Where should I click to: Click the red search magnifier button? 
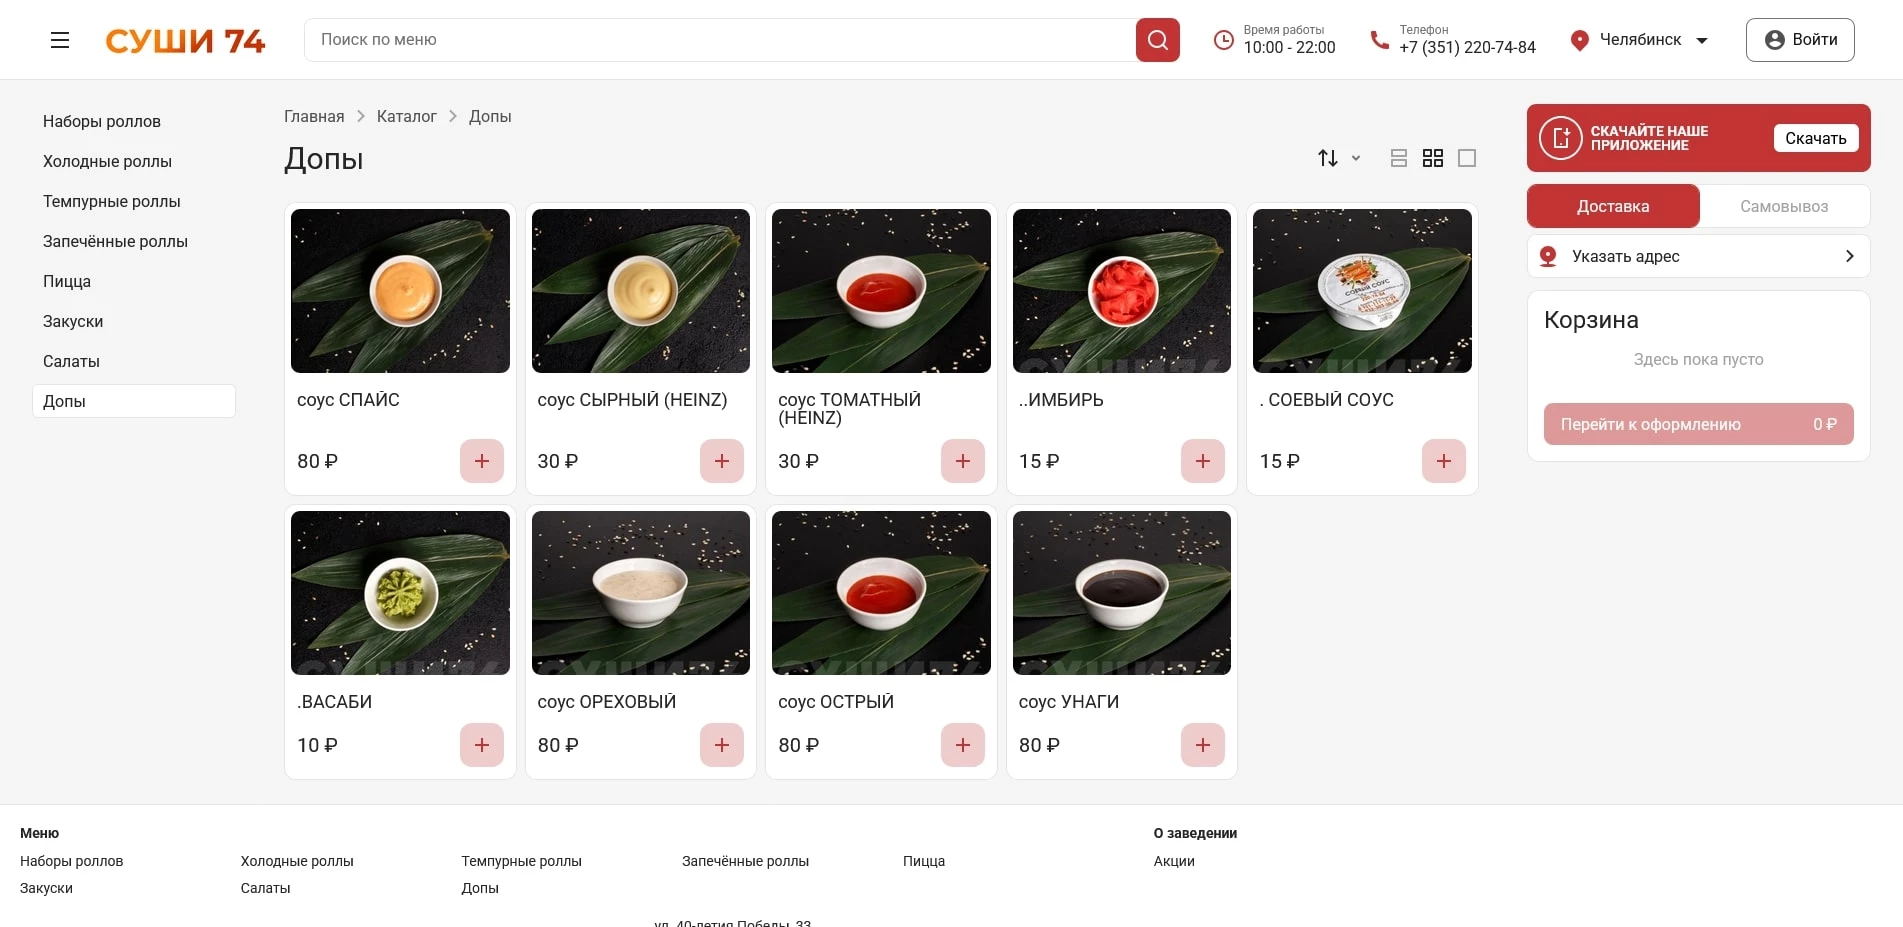tap(1157, 40)
